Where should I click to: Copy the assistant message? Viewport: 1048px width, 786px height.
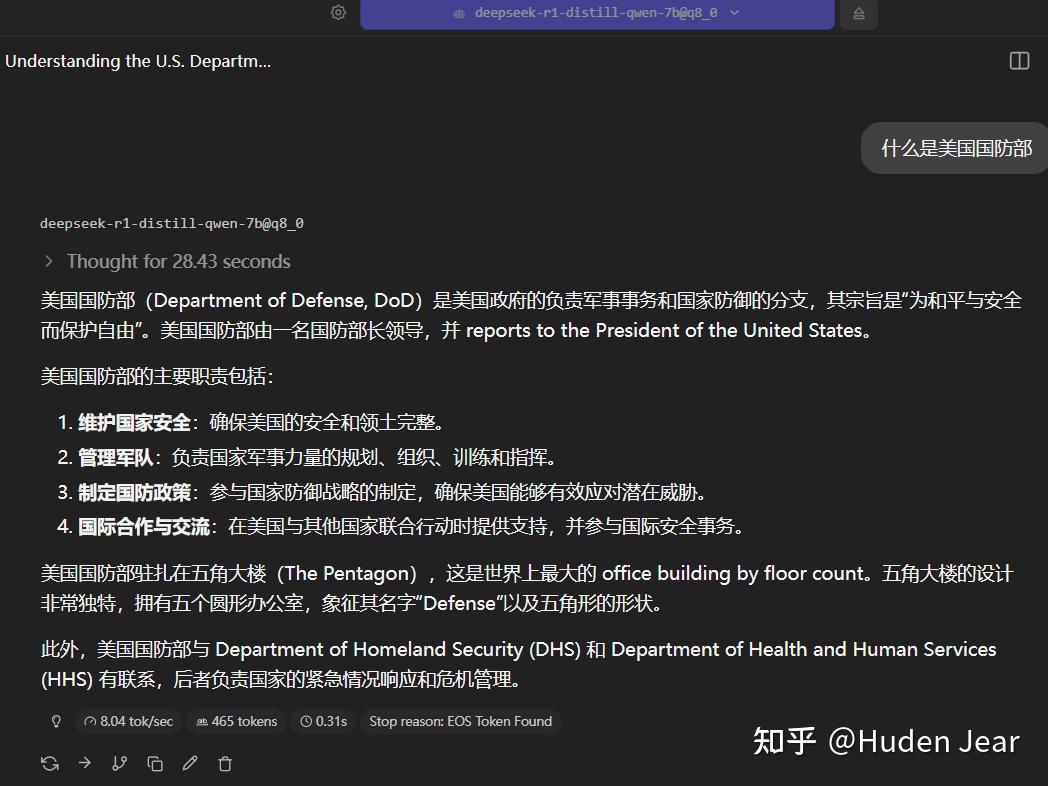(x=155, y=763)
